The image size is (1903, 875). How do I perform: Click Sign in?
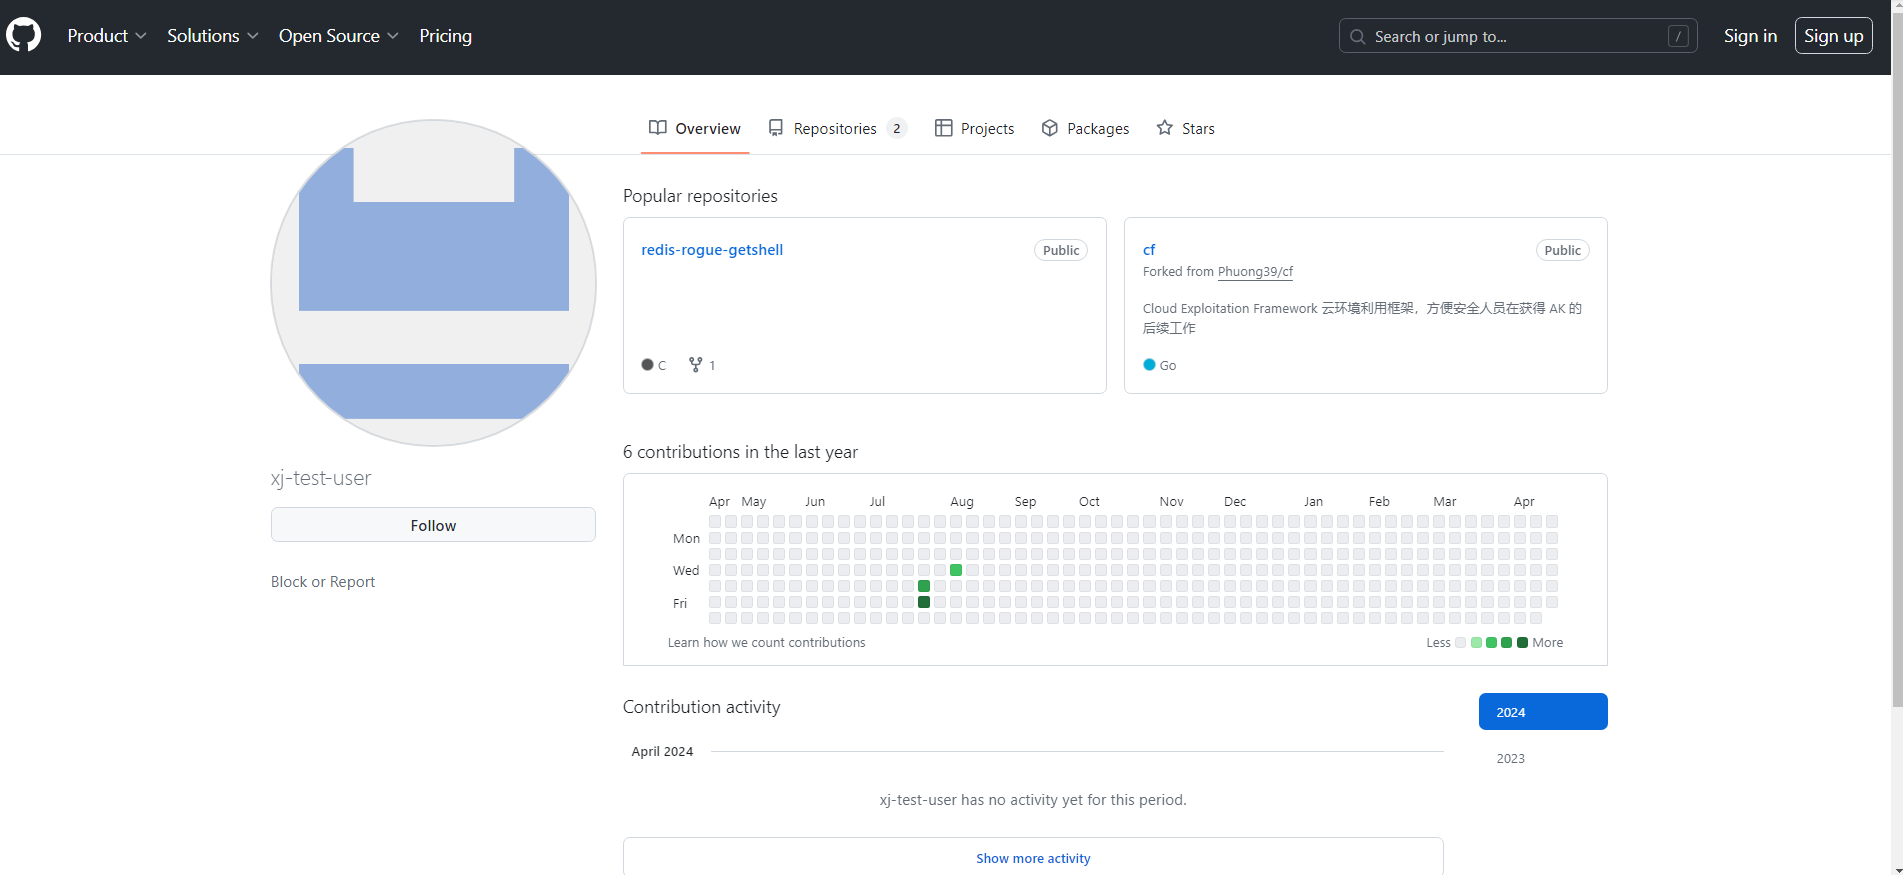coord(1750,36)
